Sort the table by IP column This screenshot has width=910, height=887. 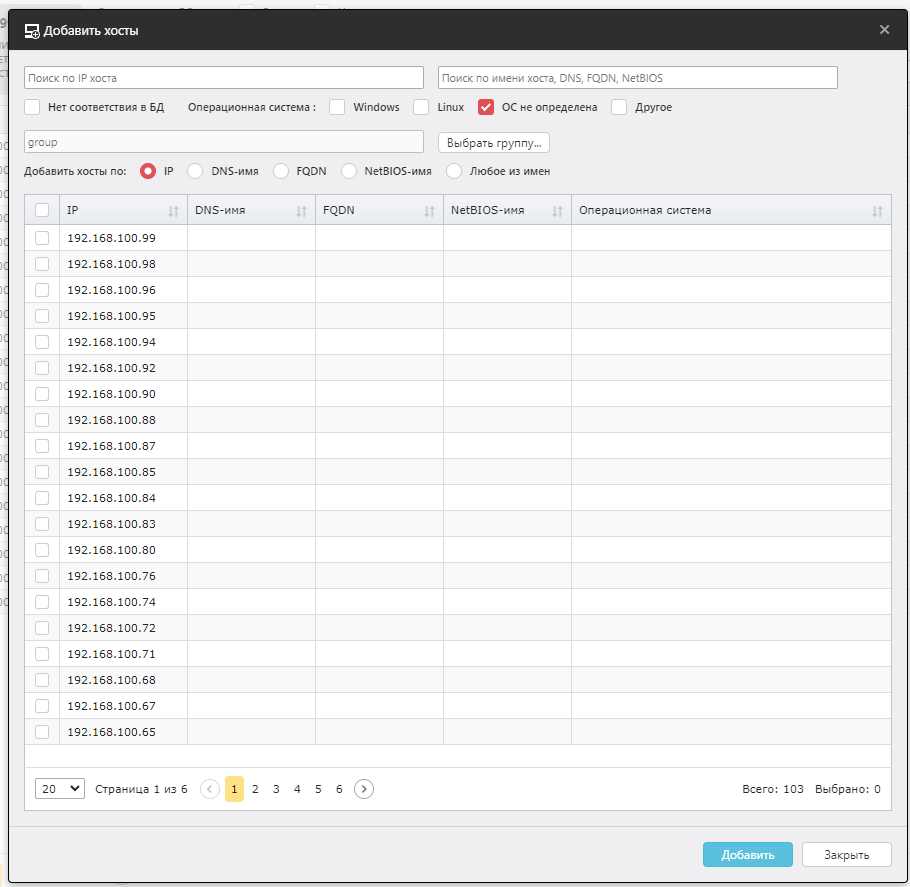point(173,211)
